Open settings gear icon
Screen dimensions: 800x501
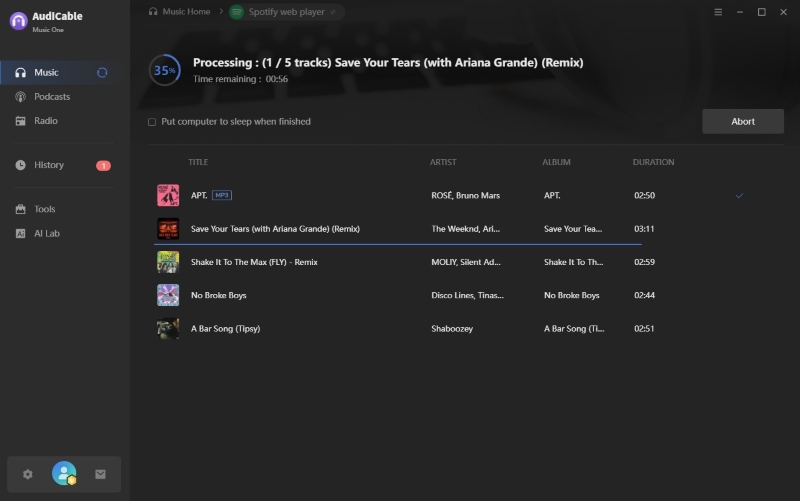point(28,474)
